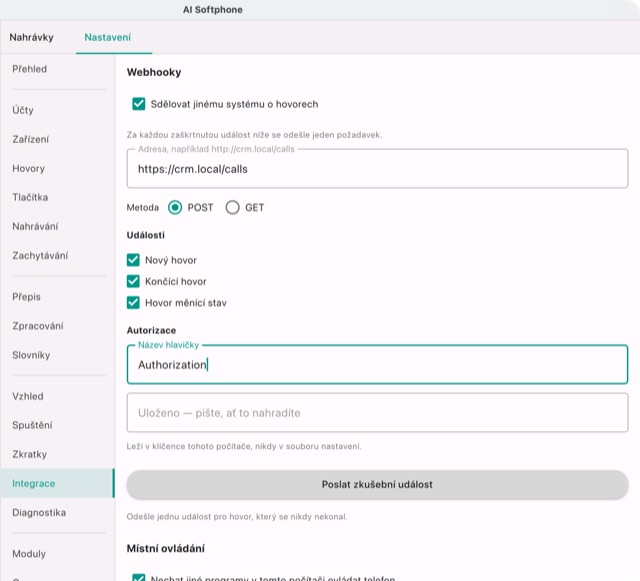Toggle Hovor měnící stav checkbox
The width and height of the screenshot is (640, 581).
(133, 303)
